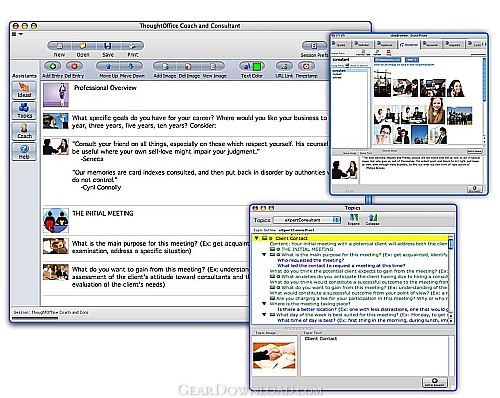
Task: Select the Move Down arrow icon
Action: [x=131, y=66]
